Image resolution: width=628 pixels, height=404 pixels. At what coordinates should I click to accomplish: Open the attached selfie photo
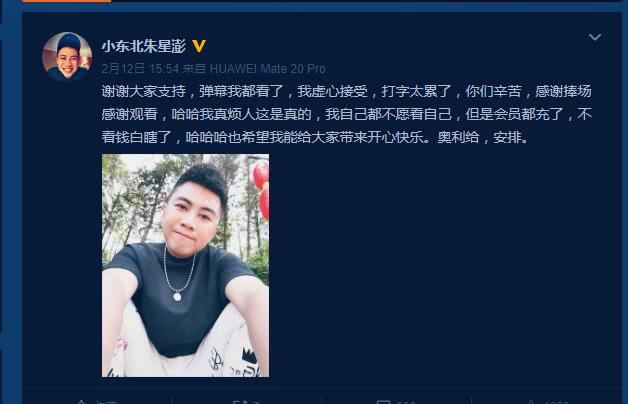click(x=185, y=265)
